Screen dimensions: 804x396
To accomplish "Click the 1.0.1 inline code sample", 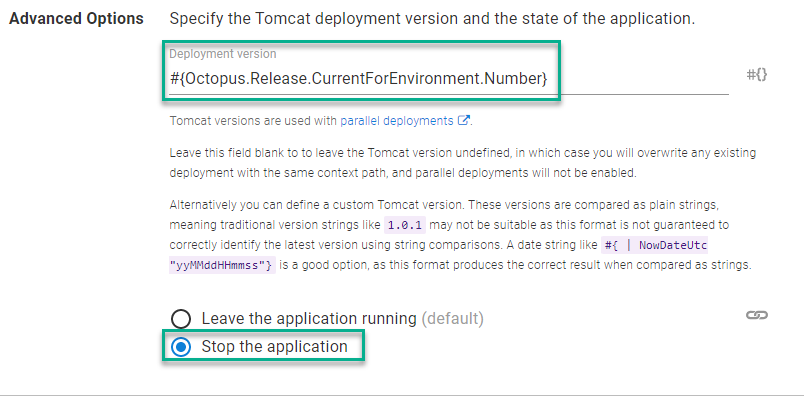I will pos(405,225).
